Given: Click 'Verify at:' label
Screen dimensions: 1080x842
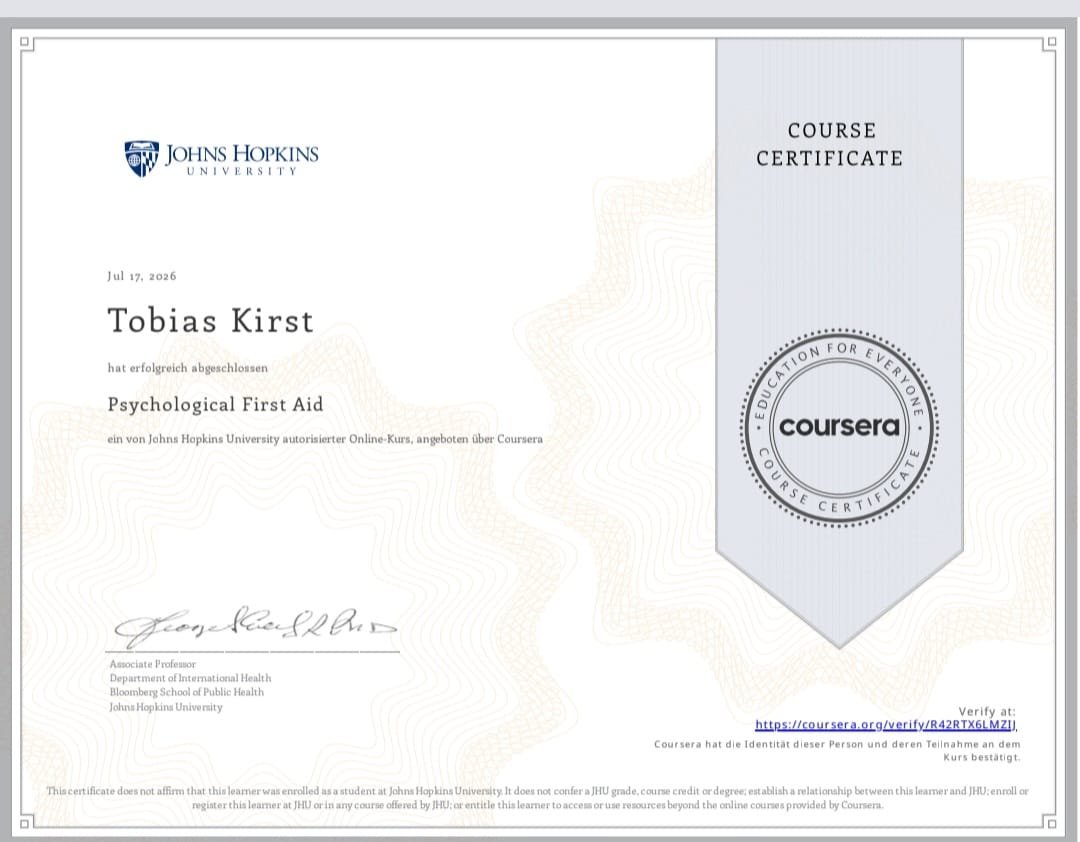Looking at the screenshot, I should tap(987, 711).
